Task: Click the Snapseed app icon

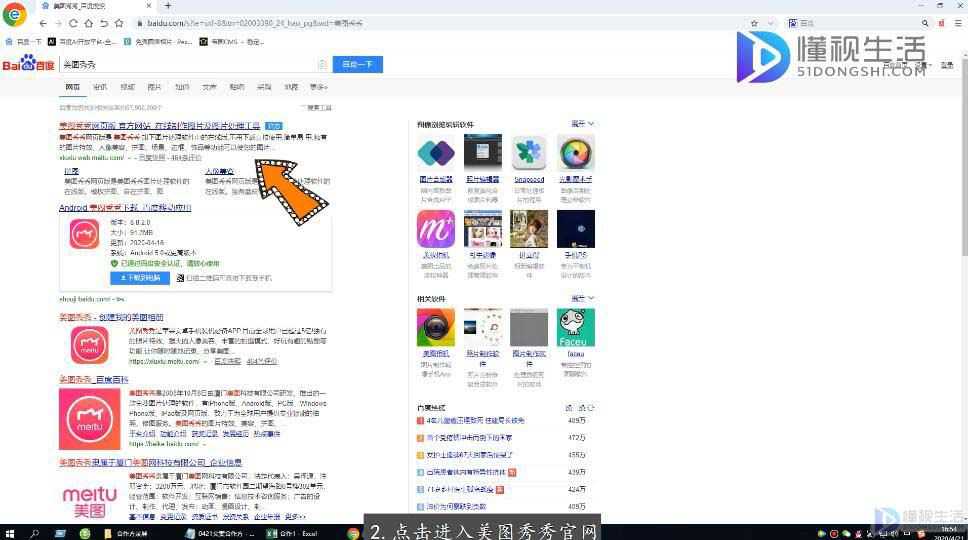Action: point(529,153)
